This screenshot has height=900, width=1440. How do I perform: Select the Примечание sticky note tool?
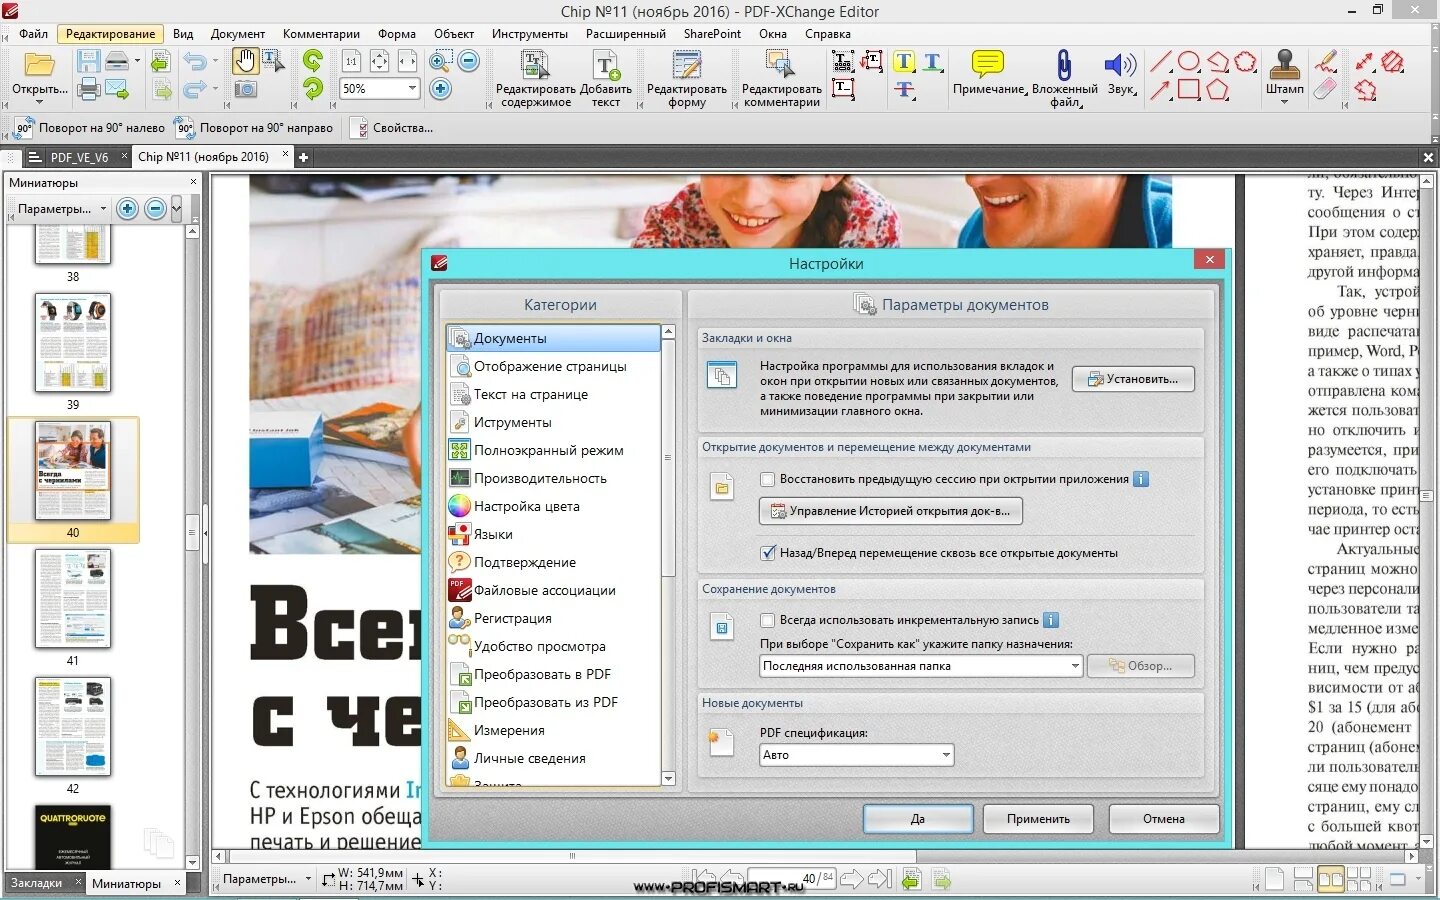(988, 72)
